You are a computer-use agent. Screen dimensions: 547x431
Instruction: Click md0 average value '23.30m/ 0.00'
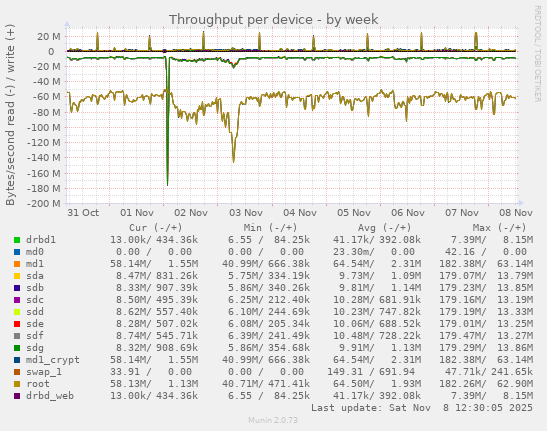coord(374,252)
